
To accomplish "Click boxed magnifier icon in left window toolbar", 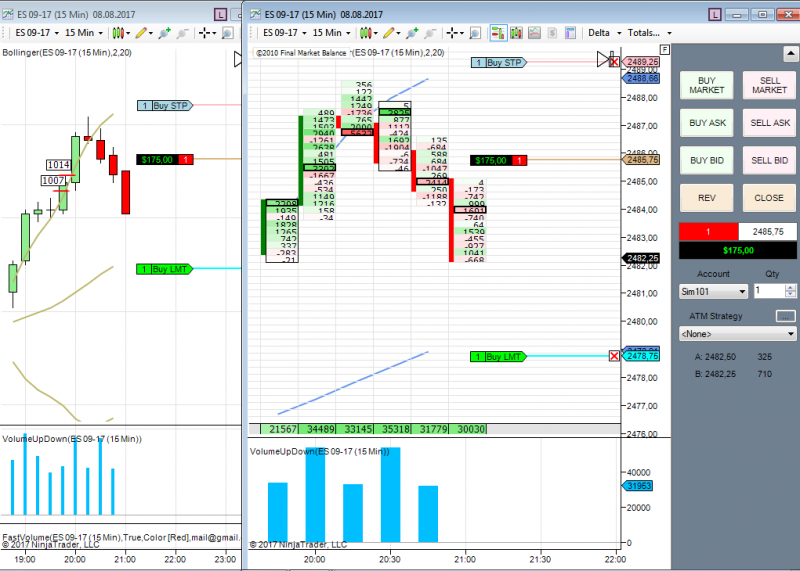I will [x=228, y=33].
